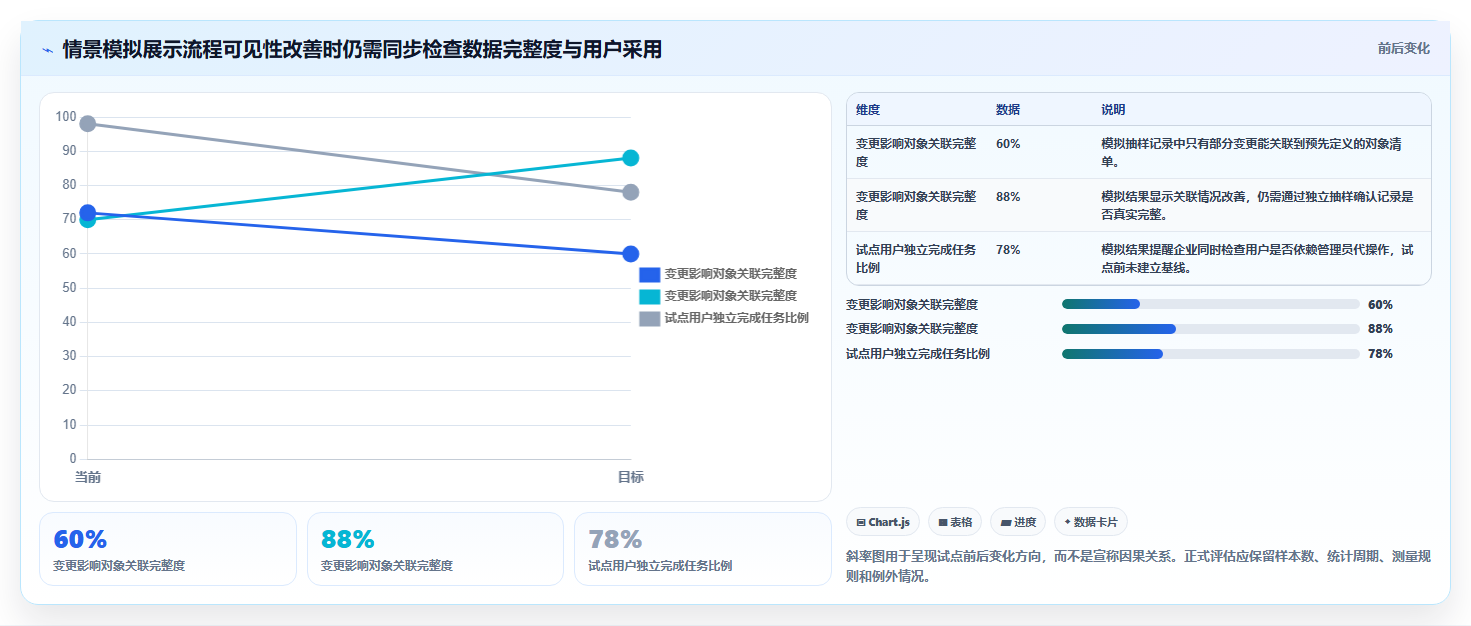Open the 78% data card
The width and height of the screenshot is (1471, 626).
click(x=703, y=549)
